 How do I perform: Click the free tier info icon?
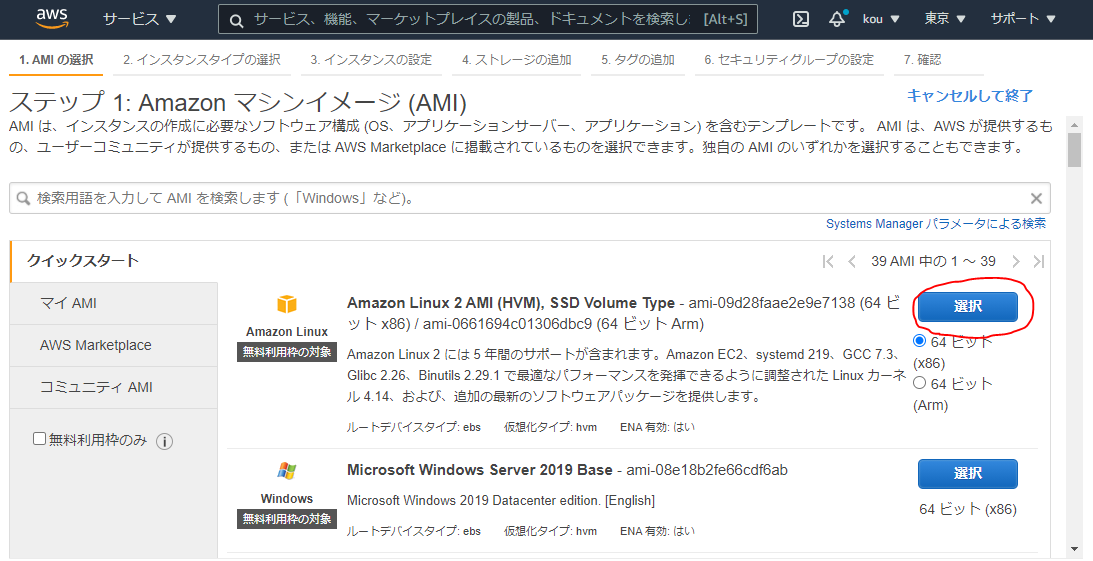coord(165,441)
